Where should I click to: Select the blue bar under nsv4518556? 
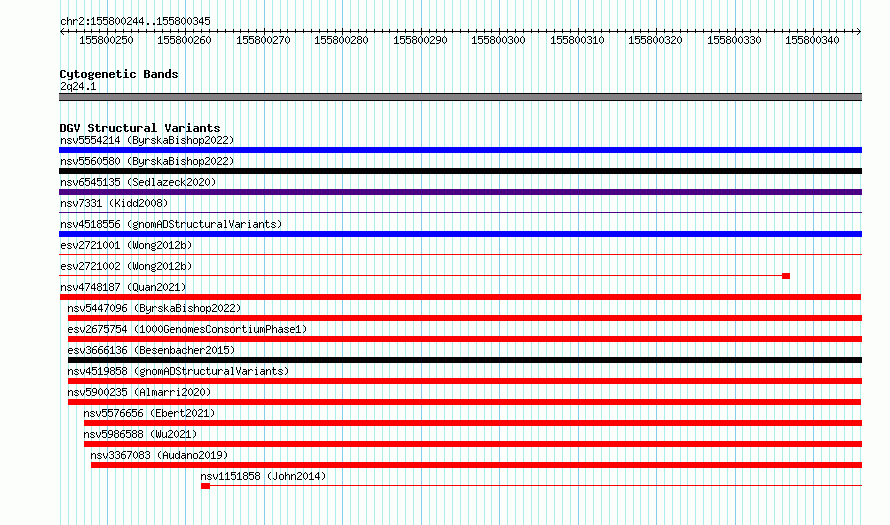pos(460,234)
